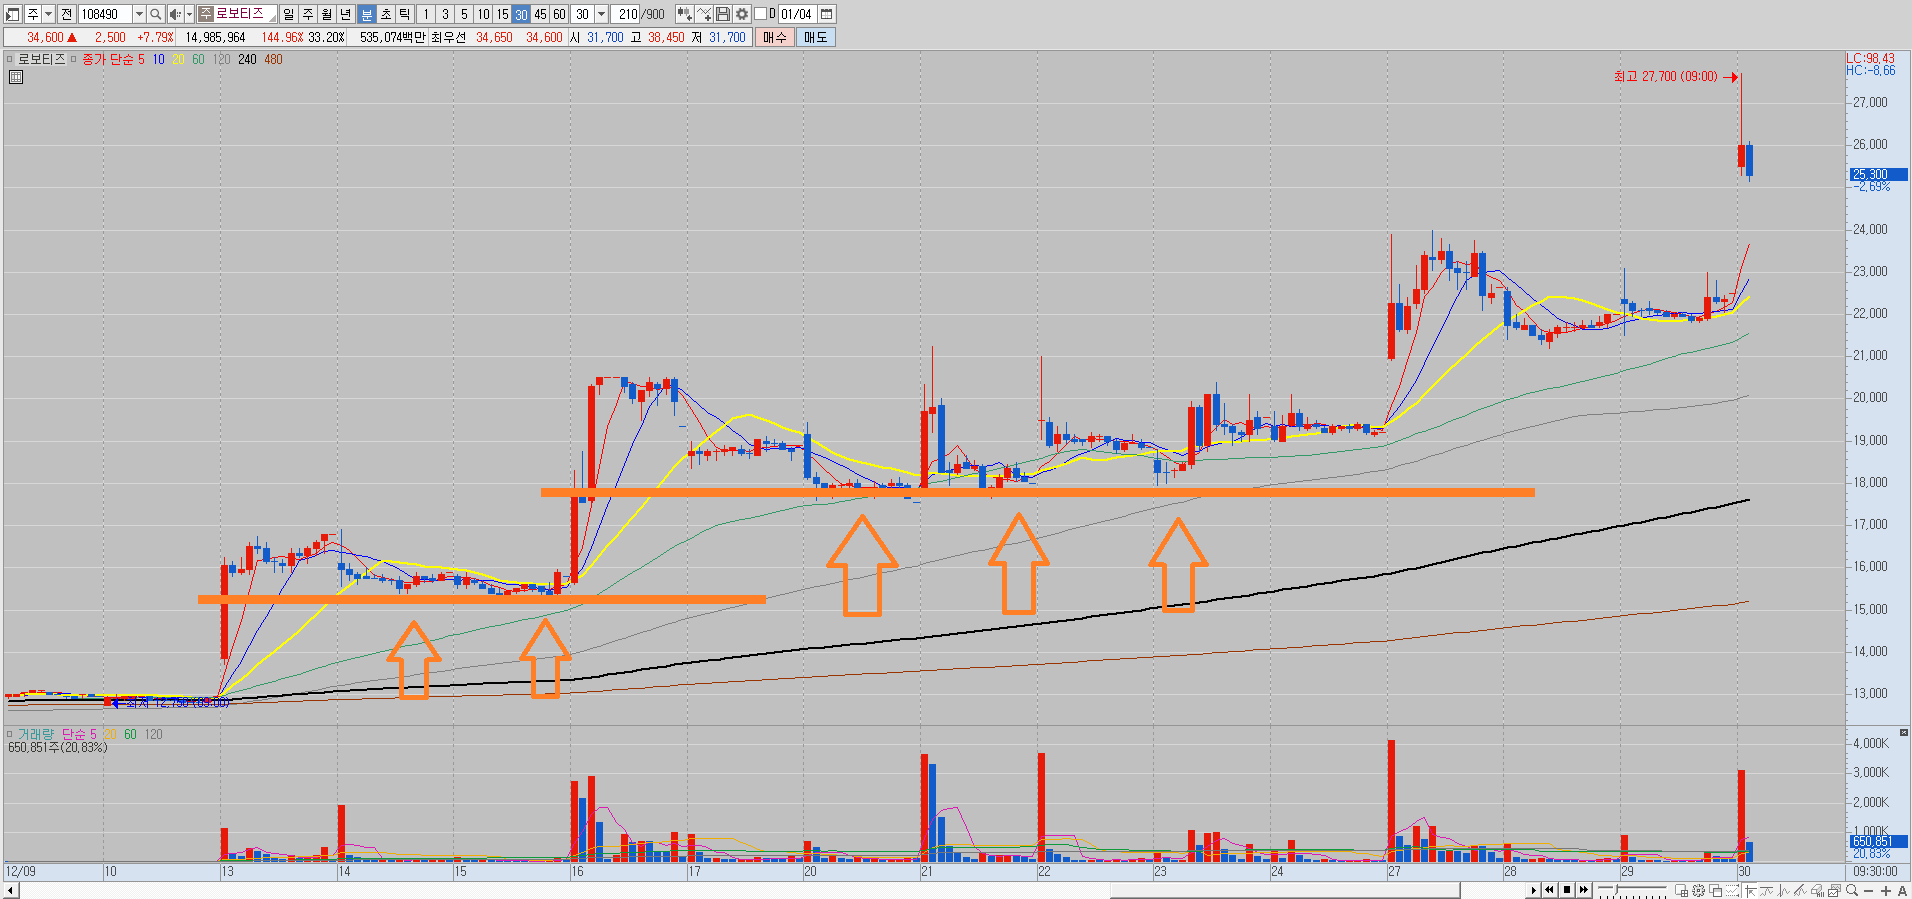Open the chart settings gear
The image size is (1912, 899).
(742, 14)
